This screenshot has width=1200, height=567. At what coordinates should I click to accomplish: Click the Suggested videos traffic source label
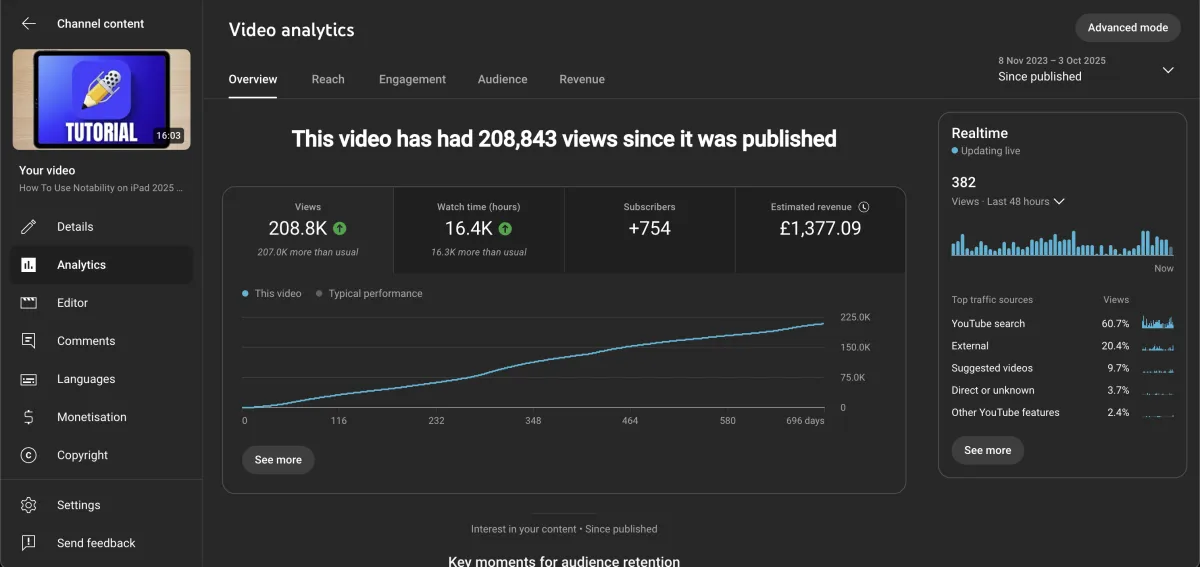992,368
